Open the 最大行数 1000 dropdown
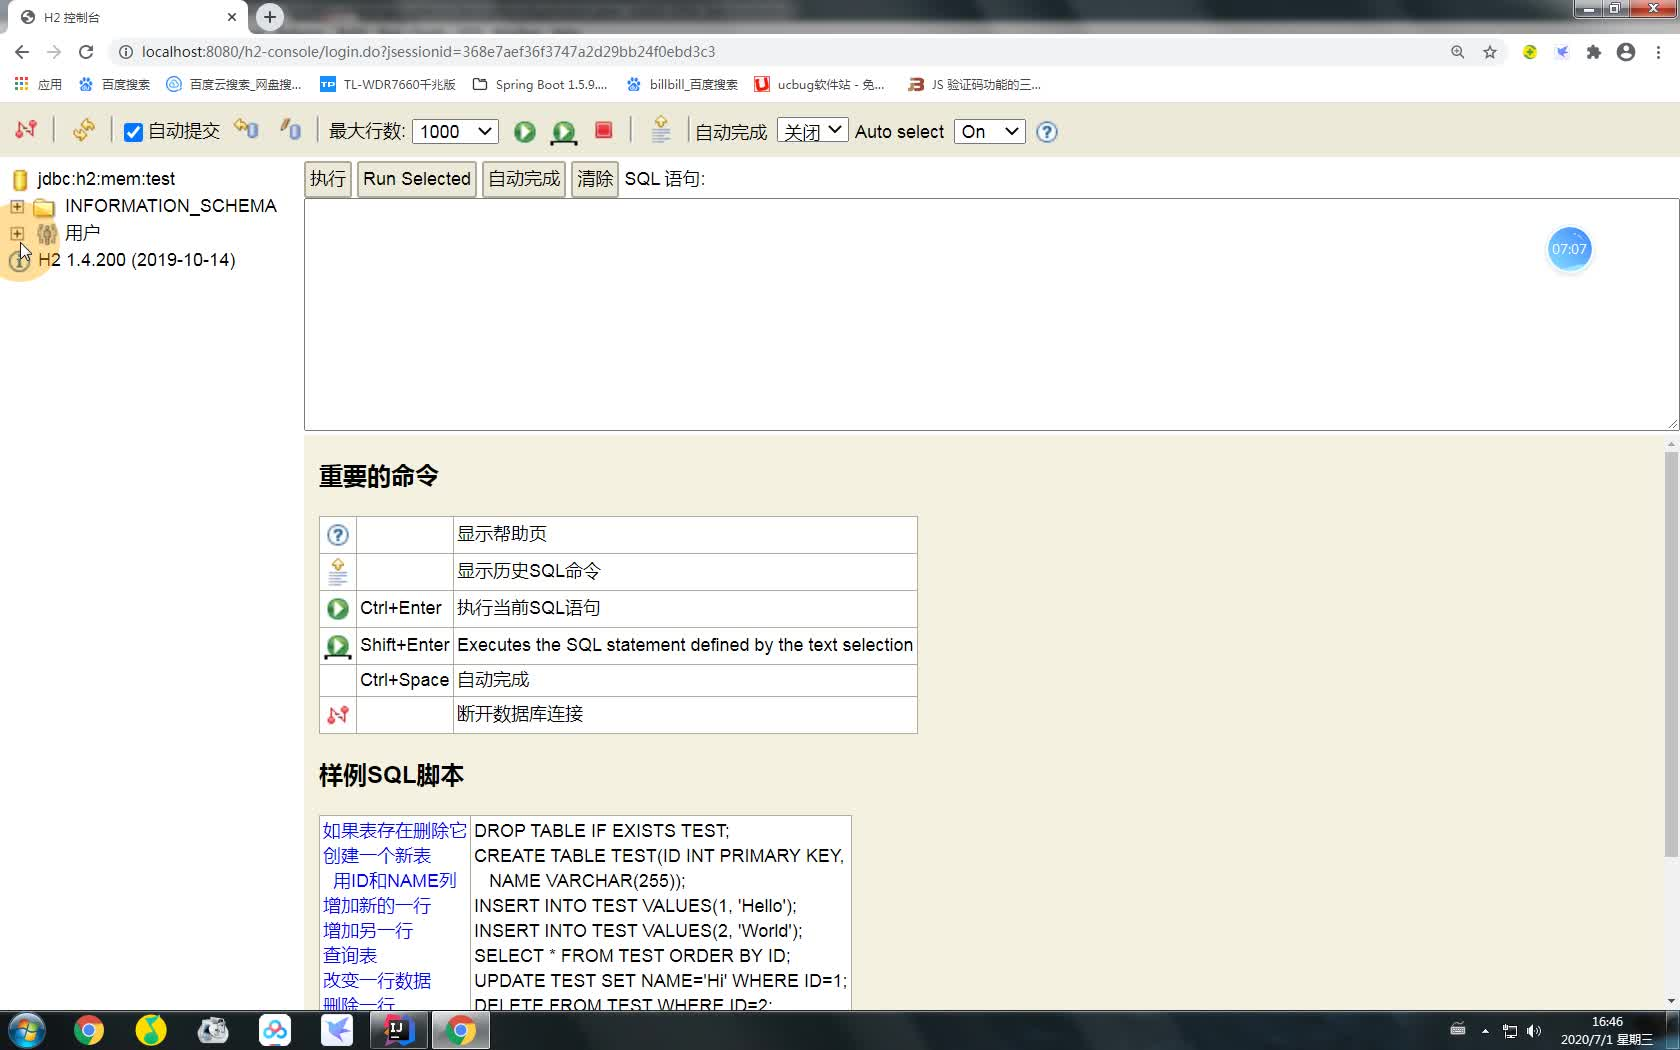Image resolution: width=1680 pixels, height=1050 pixels. [455, 131]
